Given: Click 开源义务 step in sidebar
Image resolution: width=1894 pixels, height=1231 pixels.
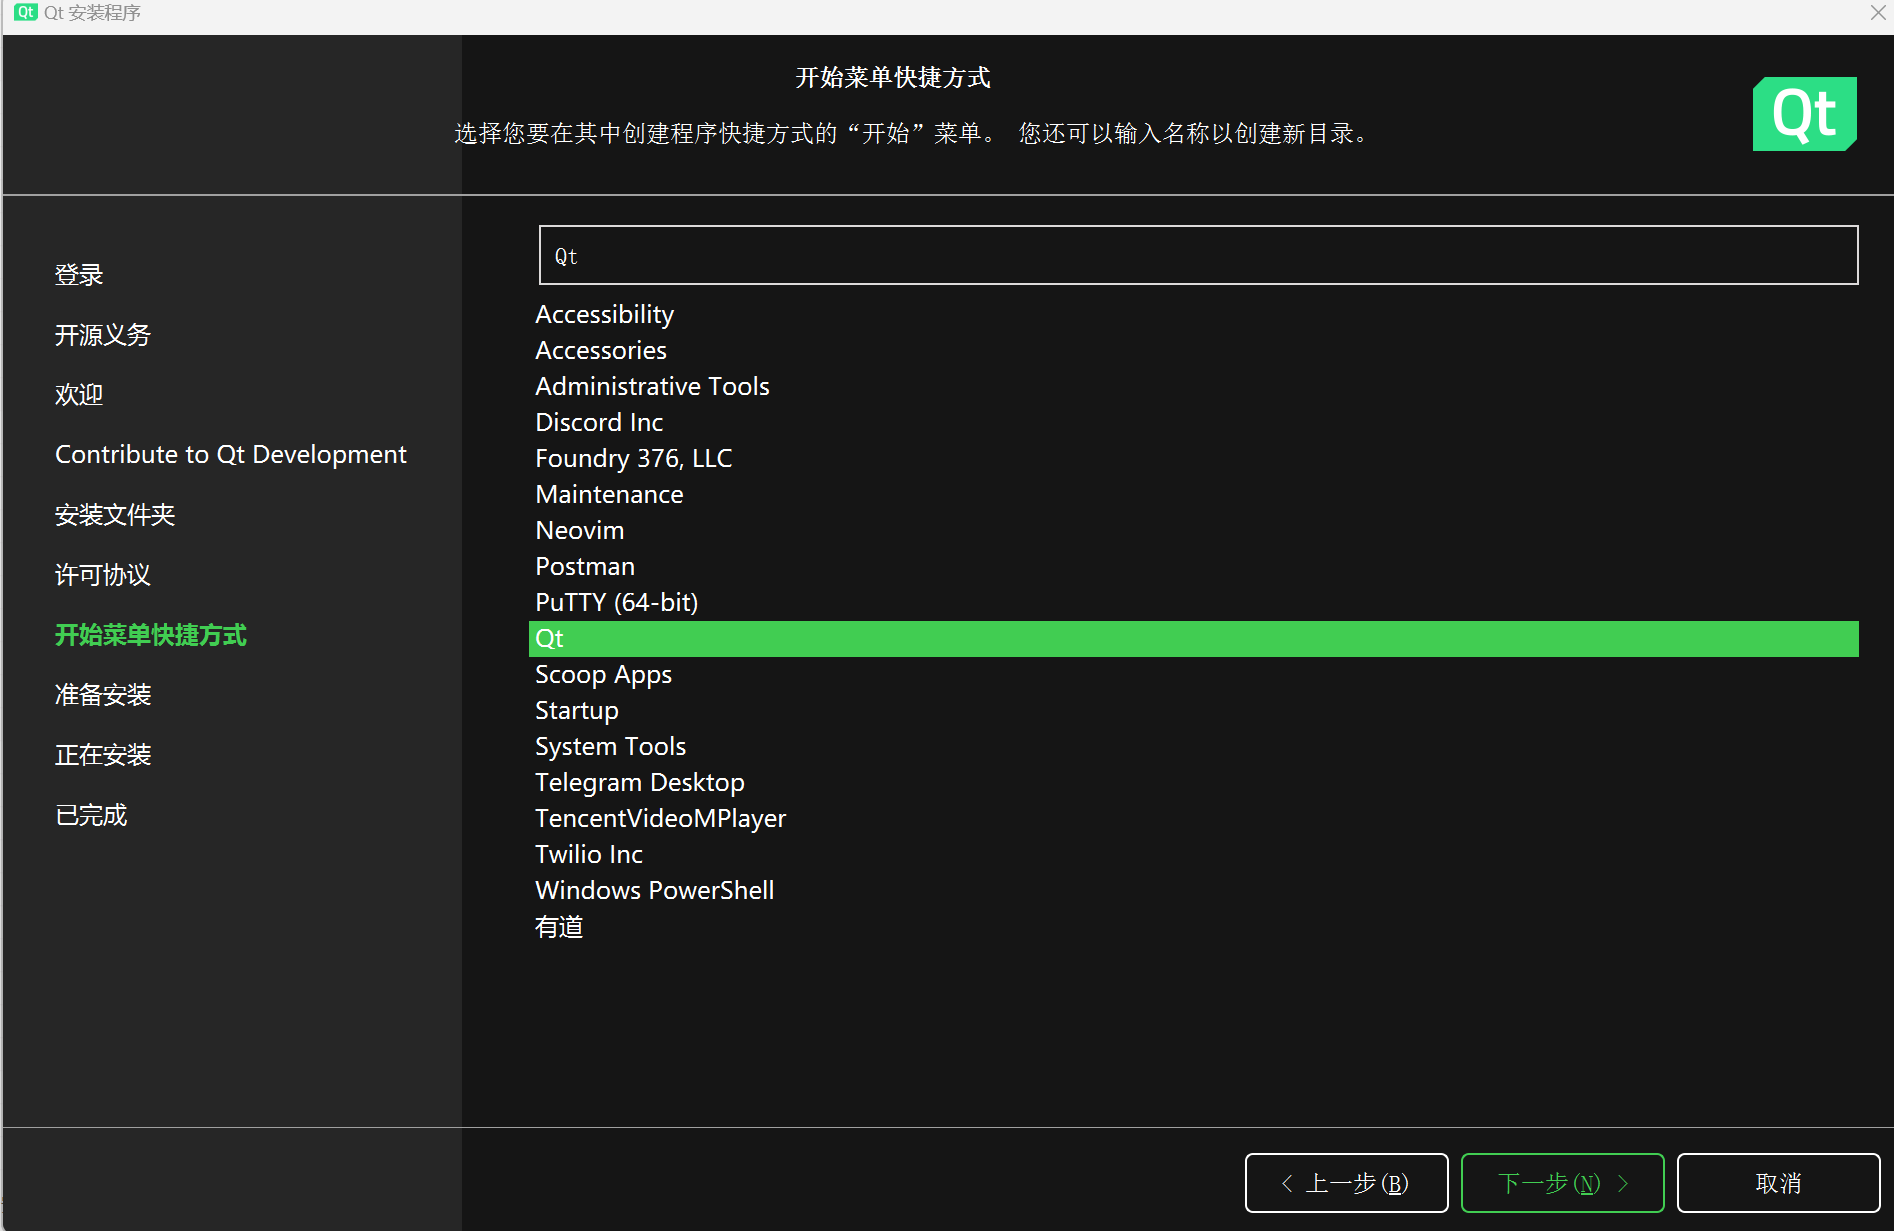Looking at the screenshot, I should (103, 335).
